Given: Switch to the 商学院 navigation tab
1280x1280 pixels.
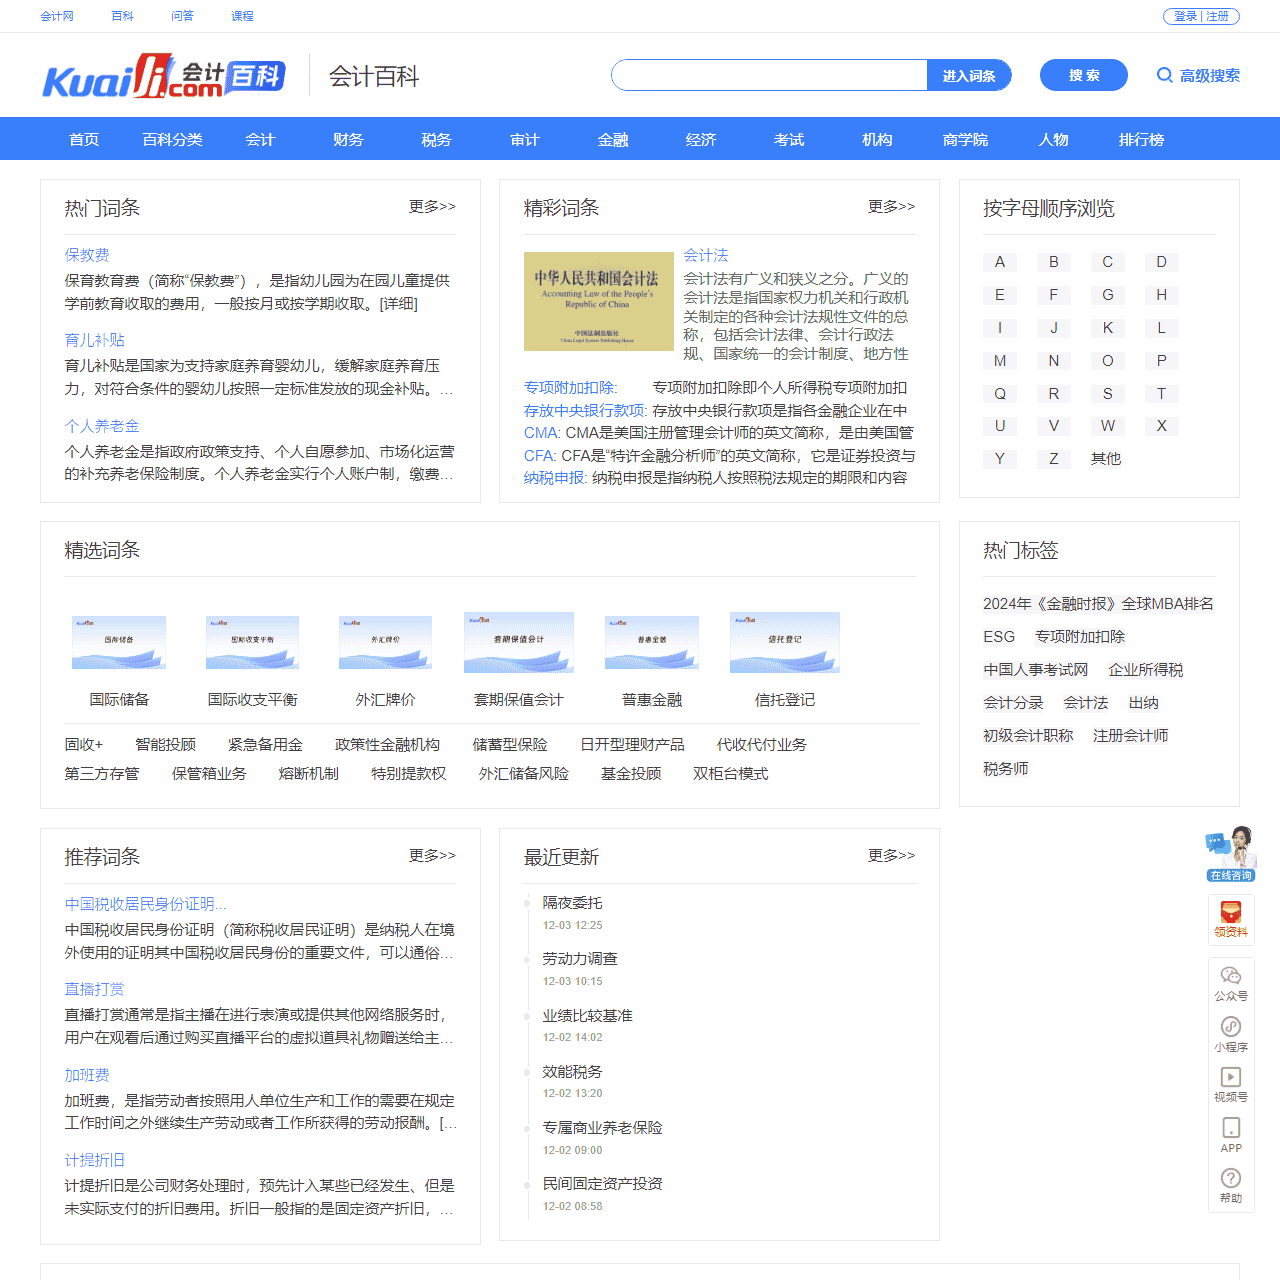Looking at the screenshot, I should (x=964, y=140).
